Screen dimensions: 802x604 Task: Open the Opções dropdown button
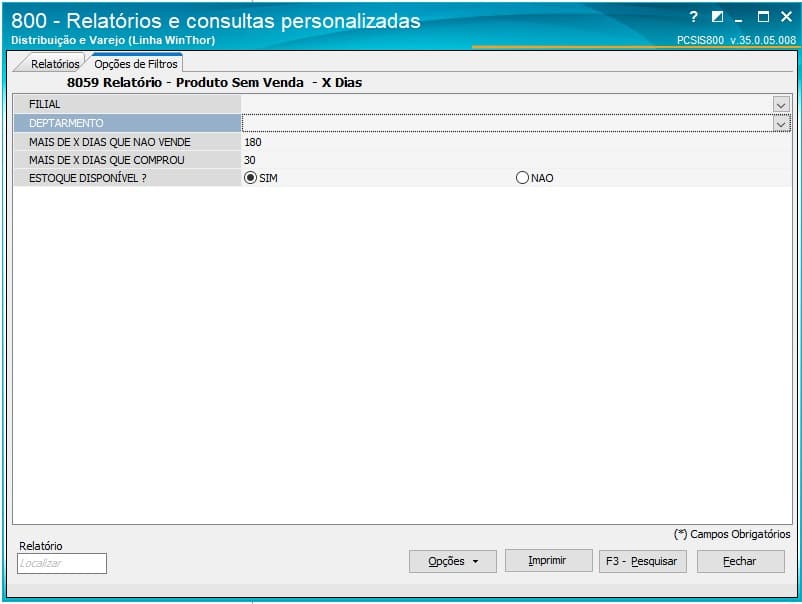(x=453, y=561)
